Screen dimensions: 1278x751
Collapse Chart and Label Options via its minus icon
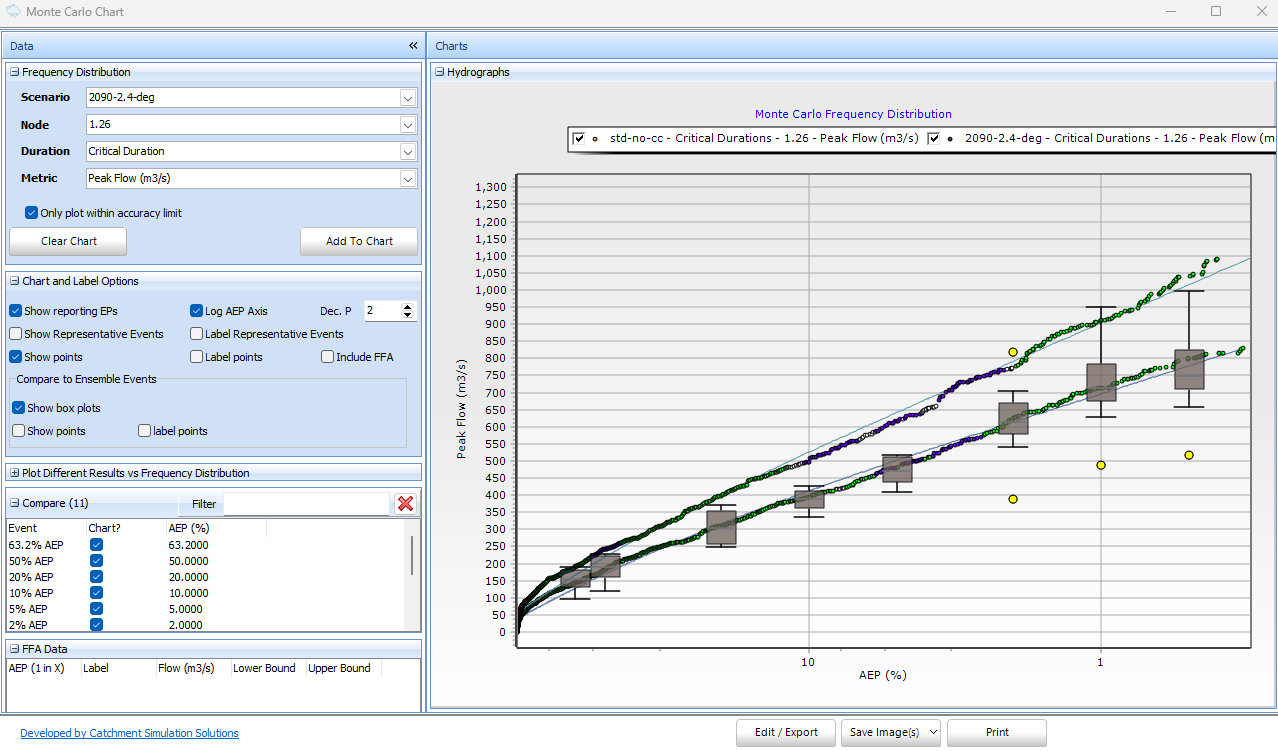pos(13,281)
